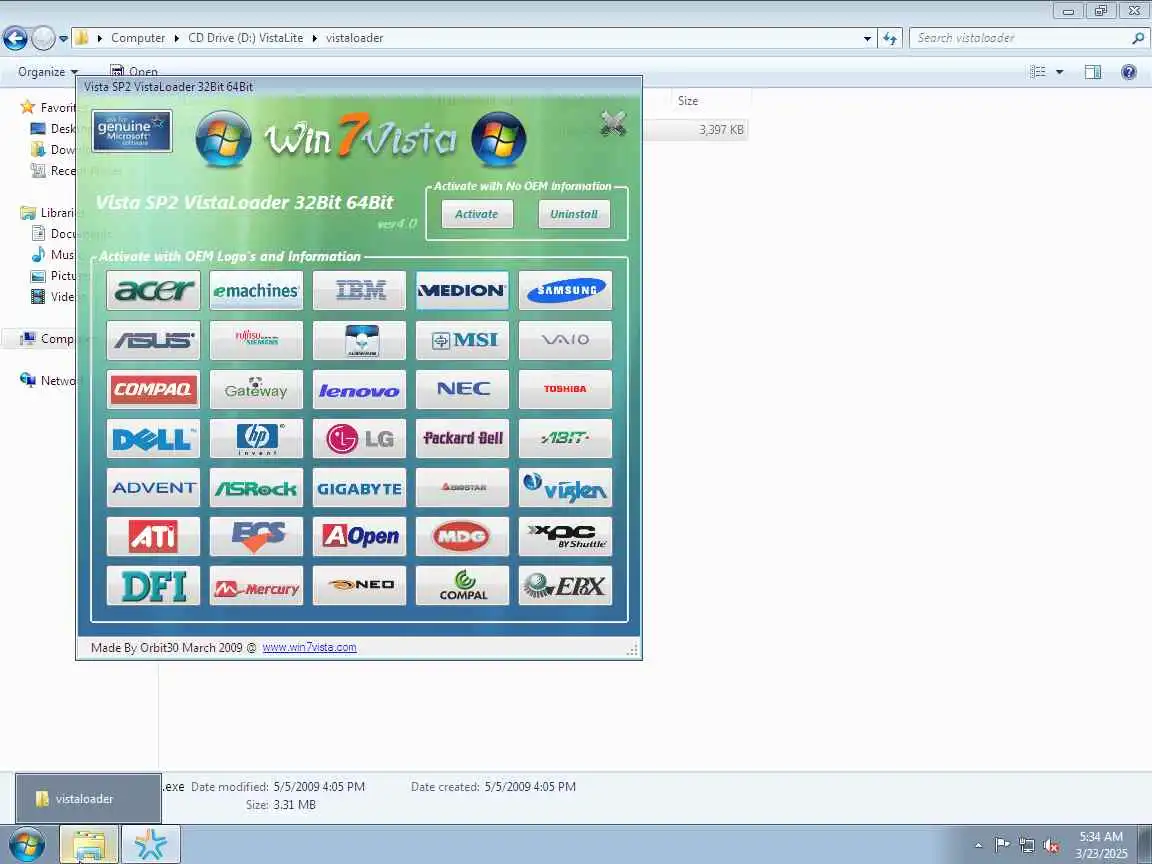The height and width of the screenshot is (864, 1152).
Task: Choose the HP OEM logo
Action: 256,439
